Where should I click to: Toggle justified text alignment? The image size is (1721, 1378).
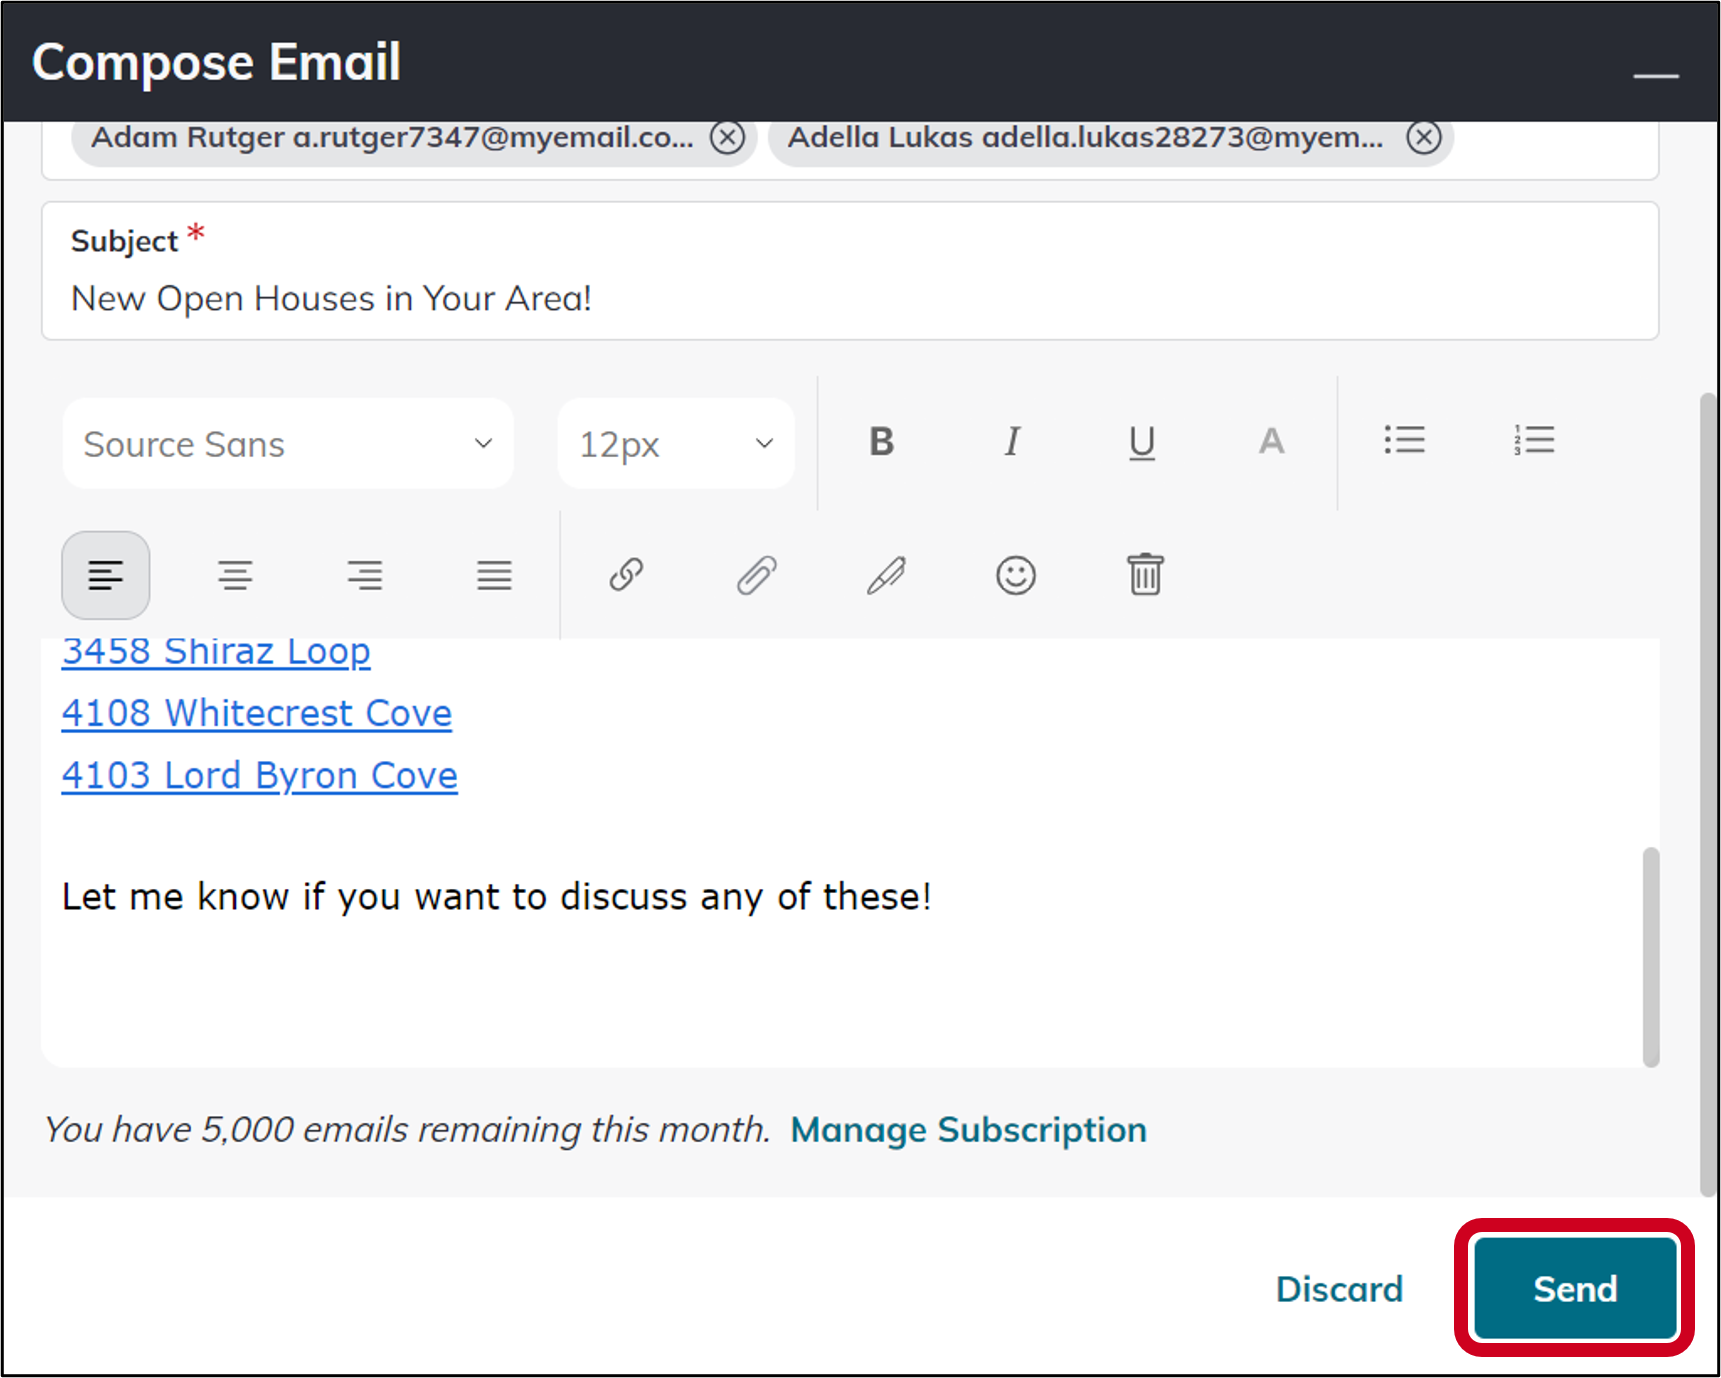coord(494,575)
